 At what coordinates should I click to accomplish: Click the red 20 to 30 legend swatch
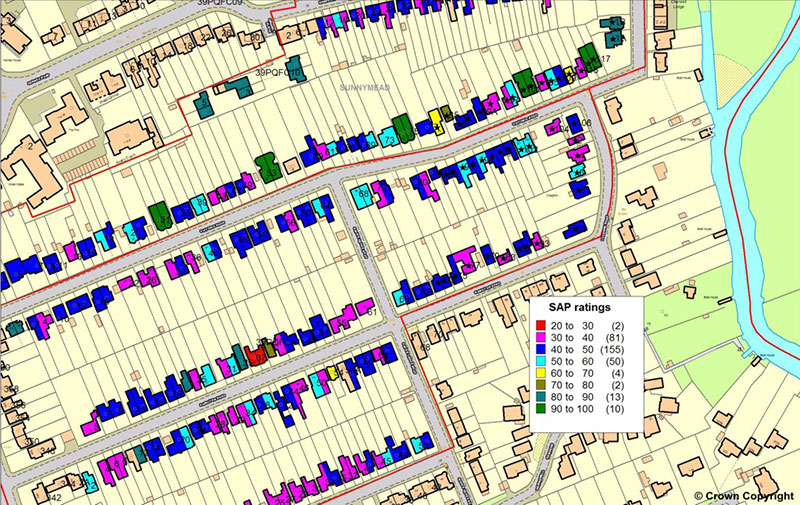tap(541, 327)
